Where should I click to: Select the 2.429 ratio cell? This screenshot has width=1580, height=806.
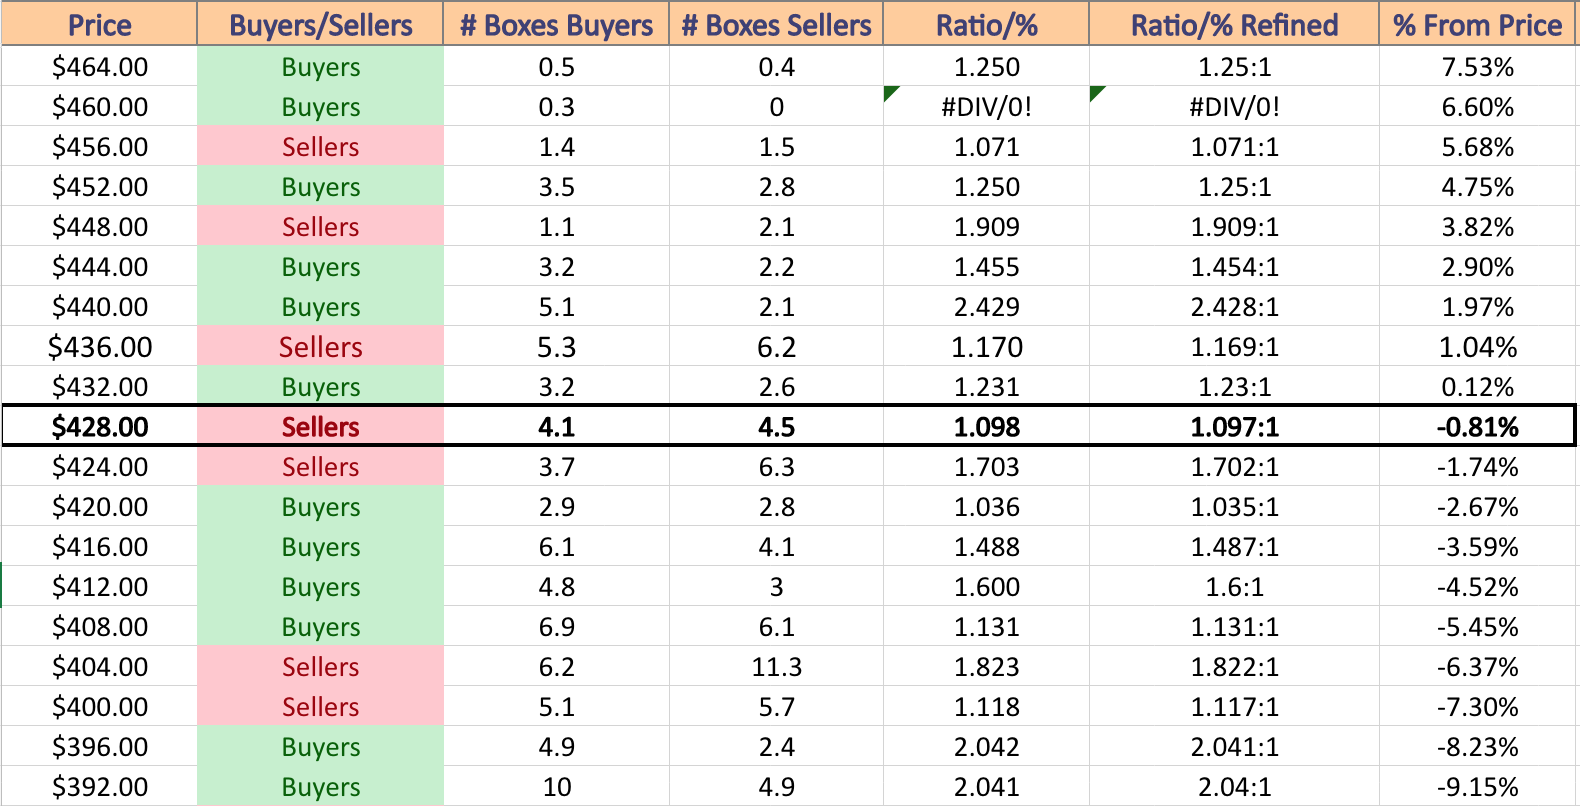click(x=986, y=307)
